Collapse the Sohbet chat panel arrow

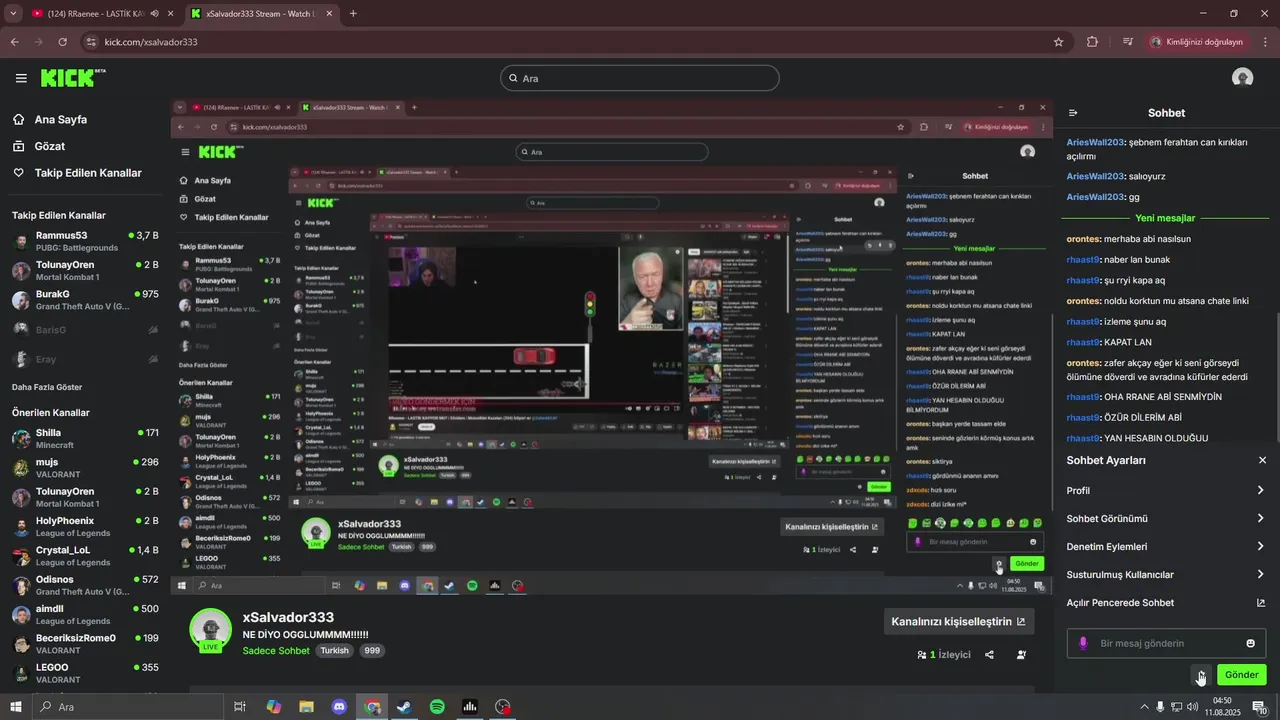pyautogui.click(x=1073, y=113)
